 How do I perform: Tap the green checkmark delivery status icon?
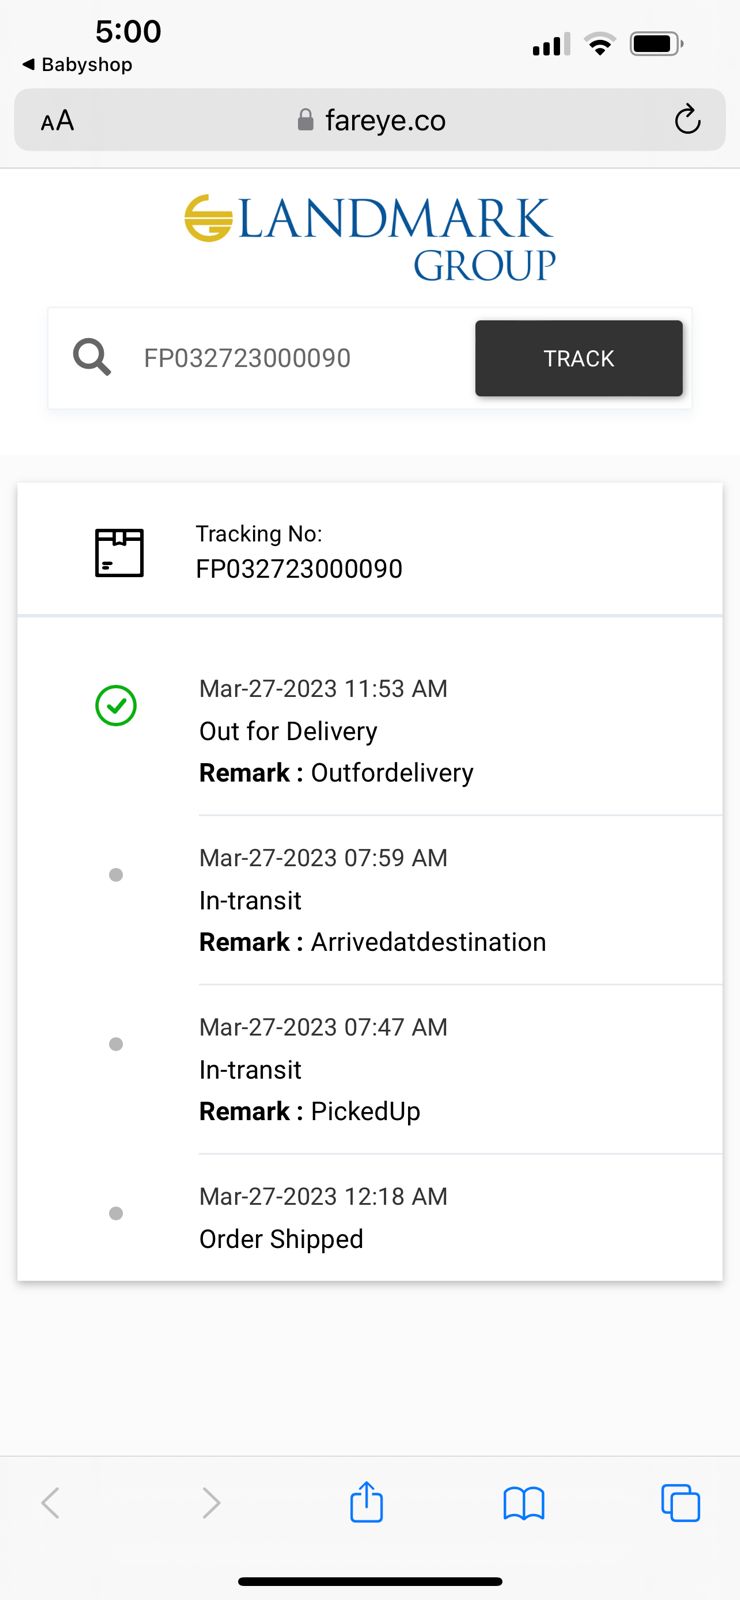tap(116, 706)
